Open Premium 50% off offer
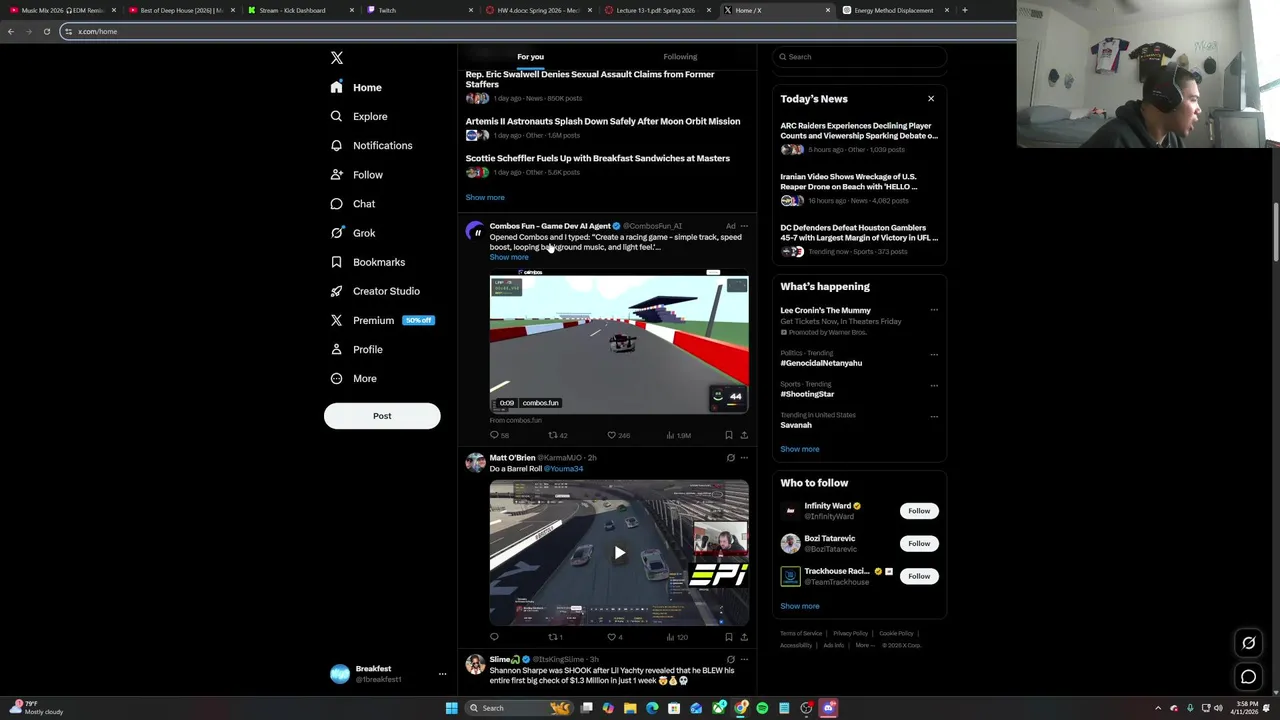 tap(382, 320)
